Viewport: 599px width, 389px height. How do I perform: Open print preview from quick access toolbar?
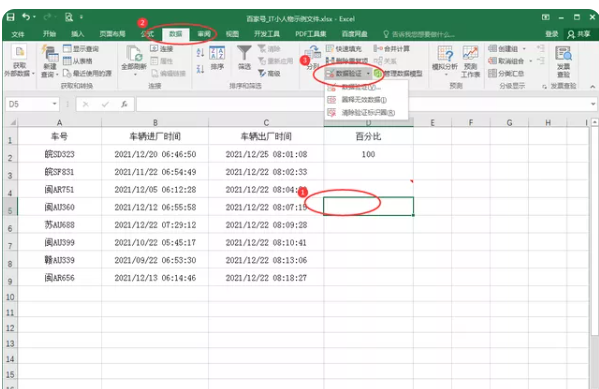[69, 17]
